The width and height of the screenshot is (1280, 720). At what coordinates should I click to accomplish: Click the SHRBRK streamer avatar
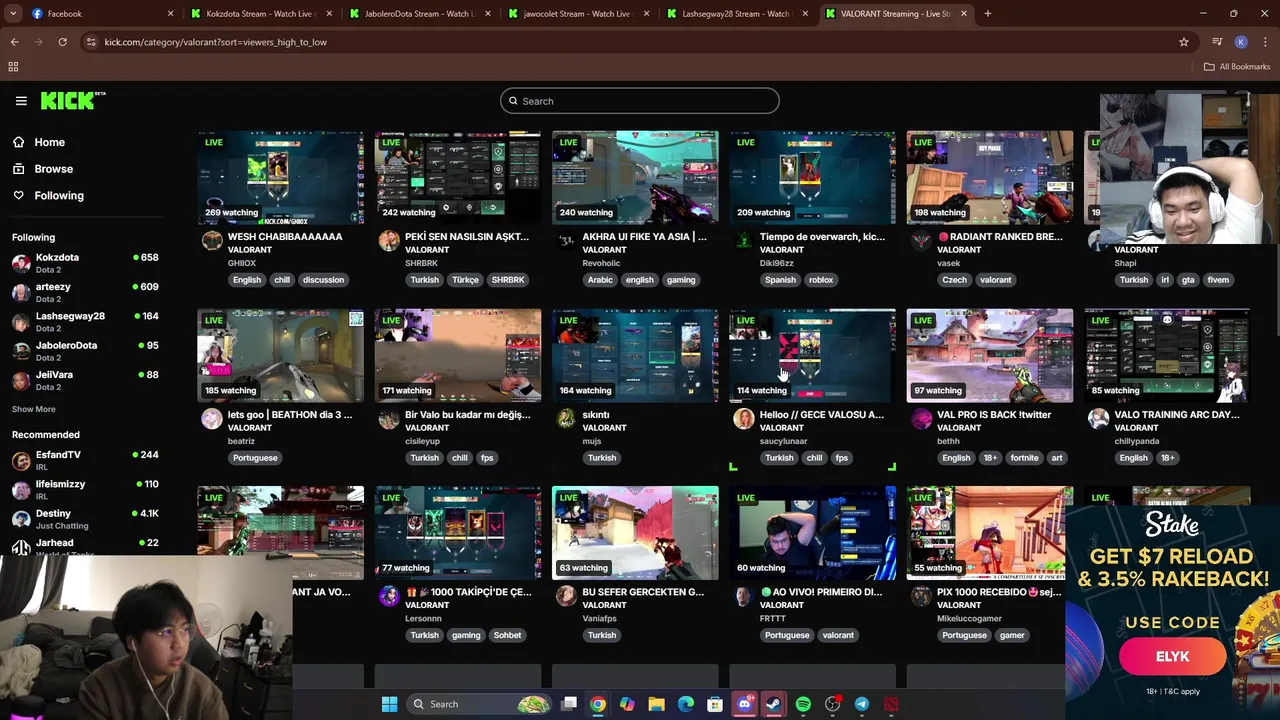point(389,241)
